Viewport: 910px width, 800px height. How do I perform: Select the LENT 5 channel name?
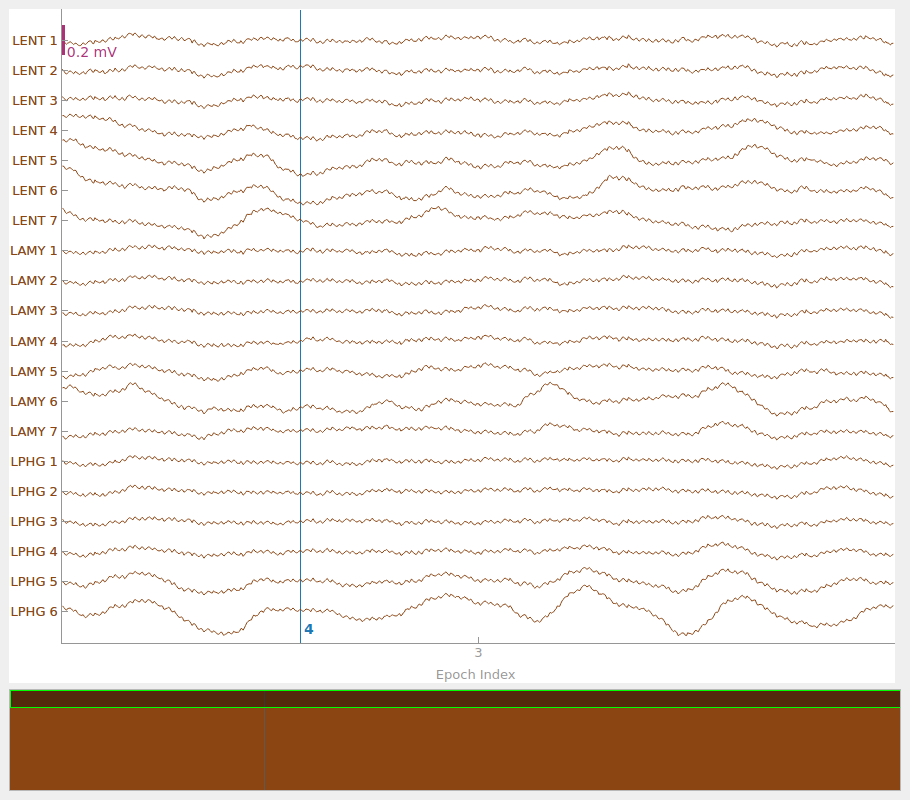click(x=34, y=161)
